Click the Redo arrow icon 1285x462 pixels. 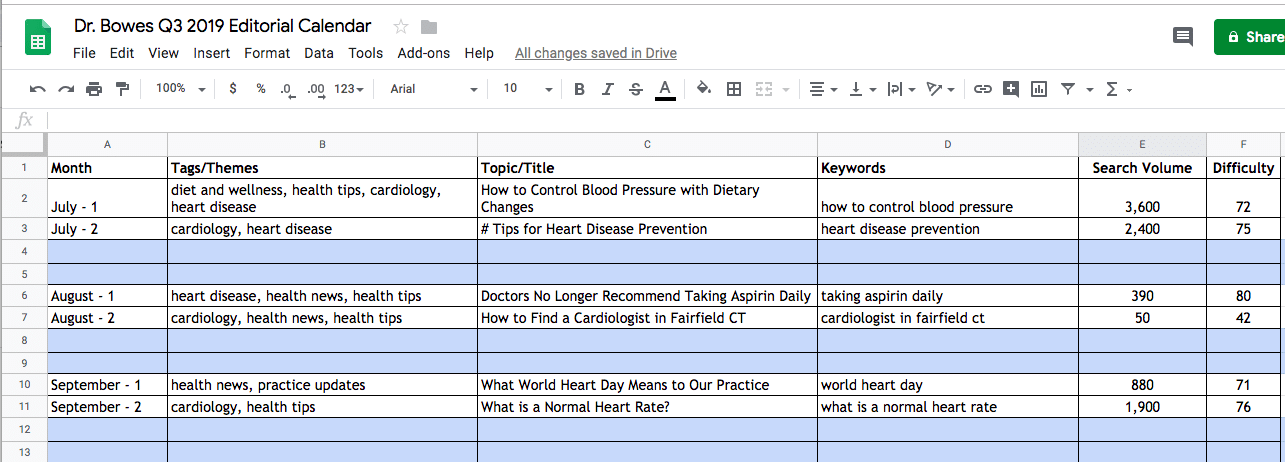(x=66, y=89)
